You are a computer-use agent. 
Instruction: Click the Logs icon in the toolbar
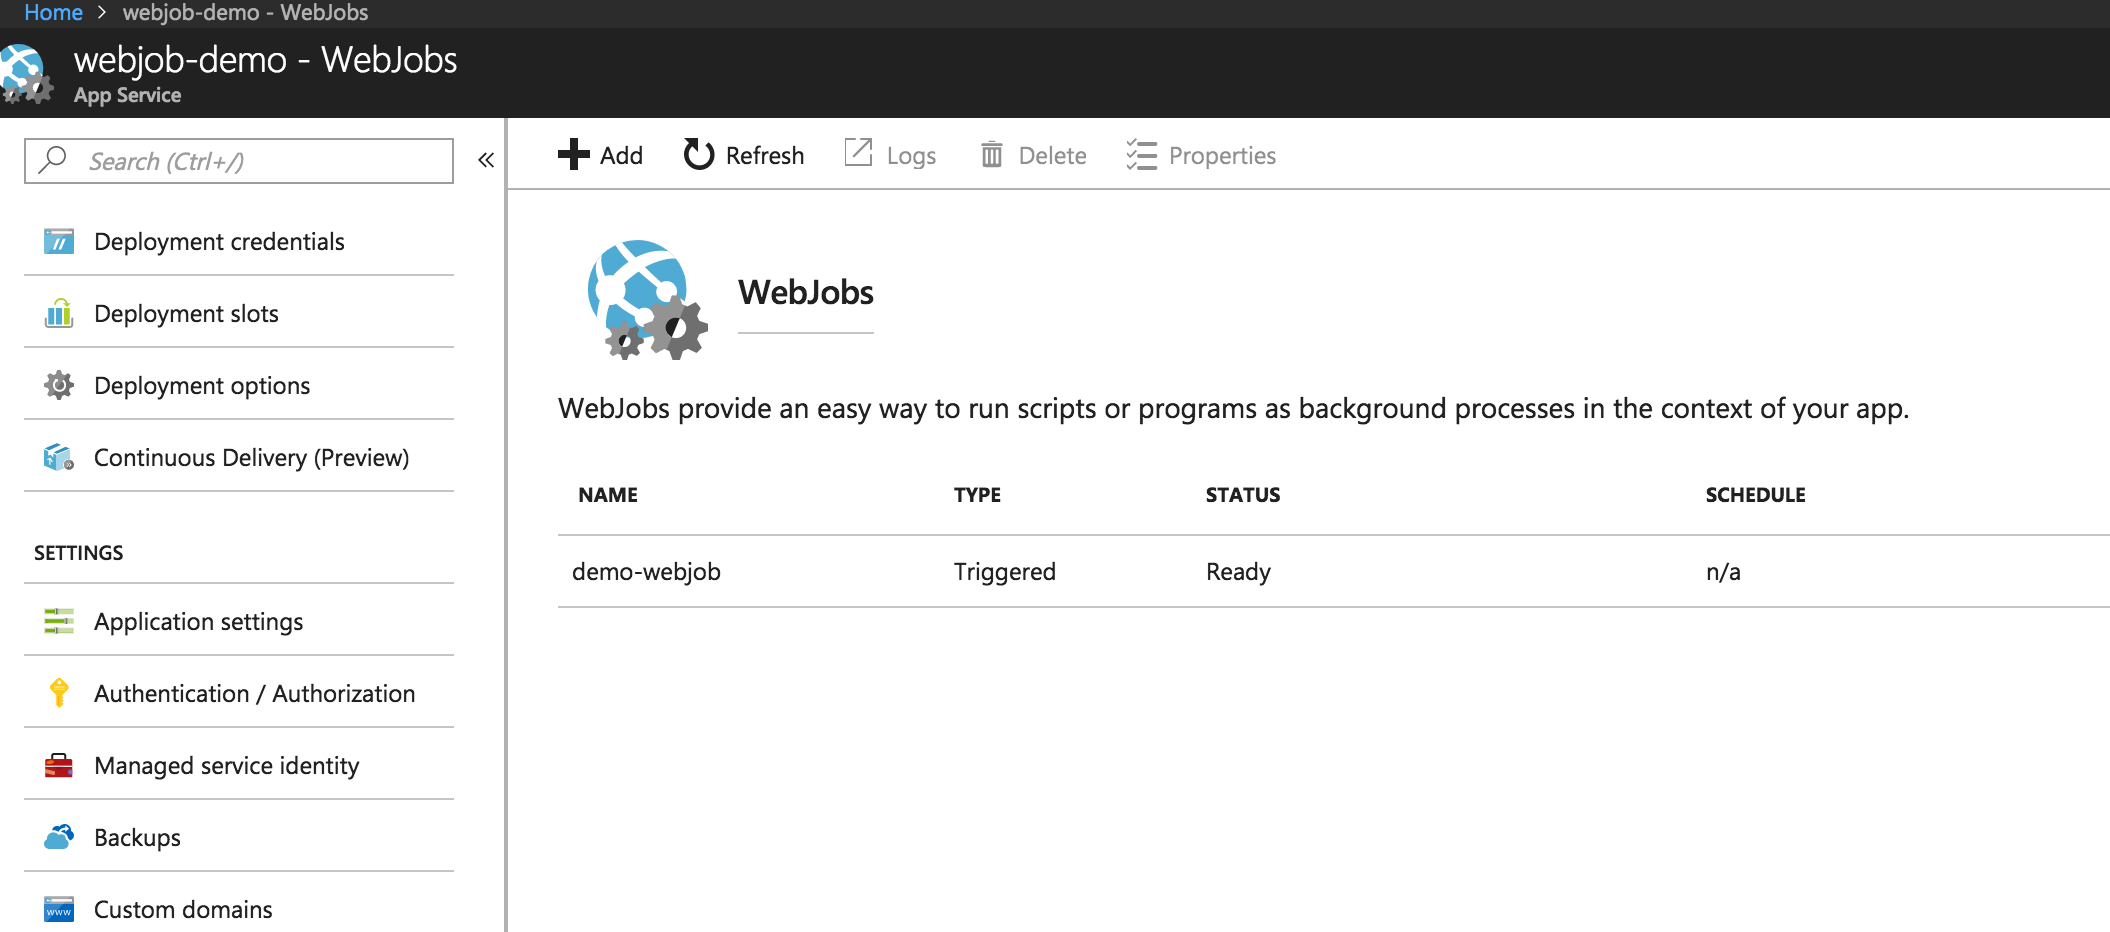point(859,153)
